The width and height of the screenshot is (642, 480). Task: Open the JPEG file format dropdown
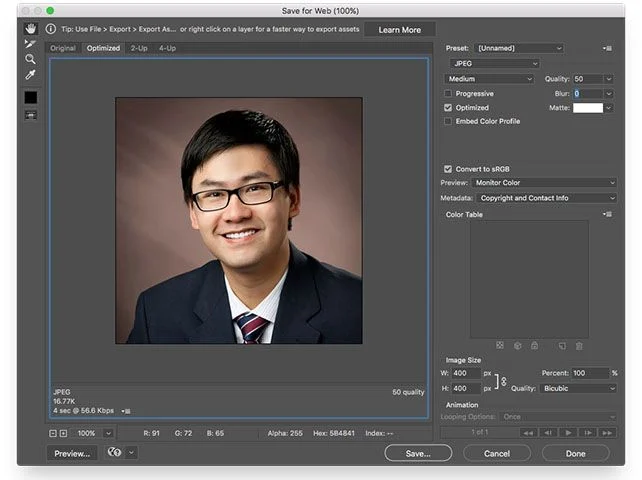tap(494, 63)
